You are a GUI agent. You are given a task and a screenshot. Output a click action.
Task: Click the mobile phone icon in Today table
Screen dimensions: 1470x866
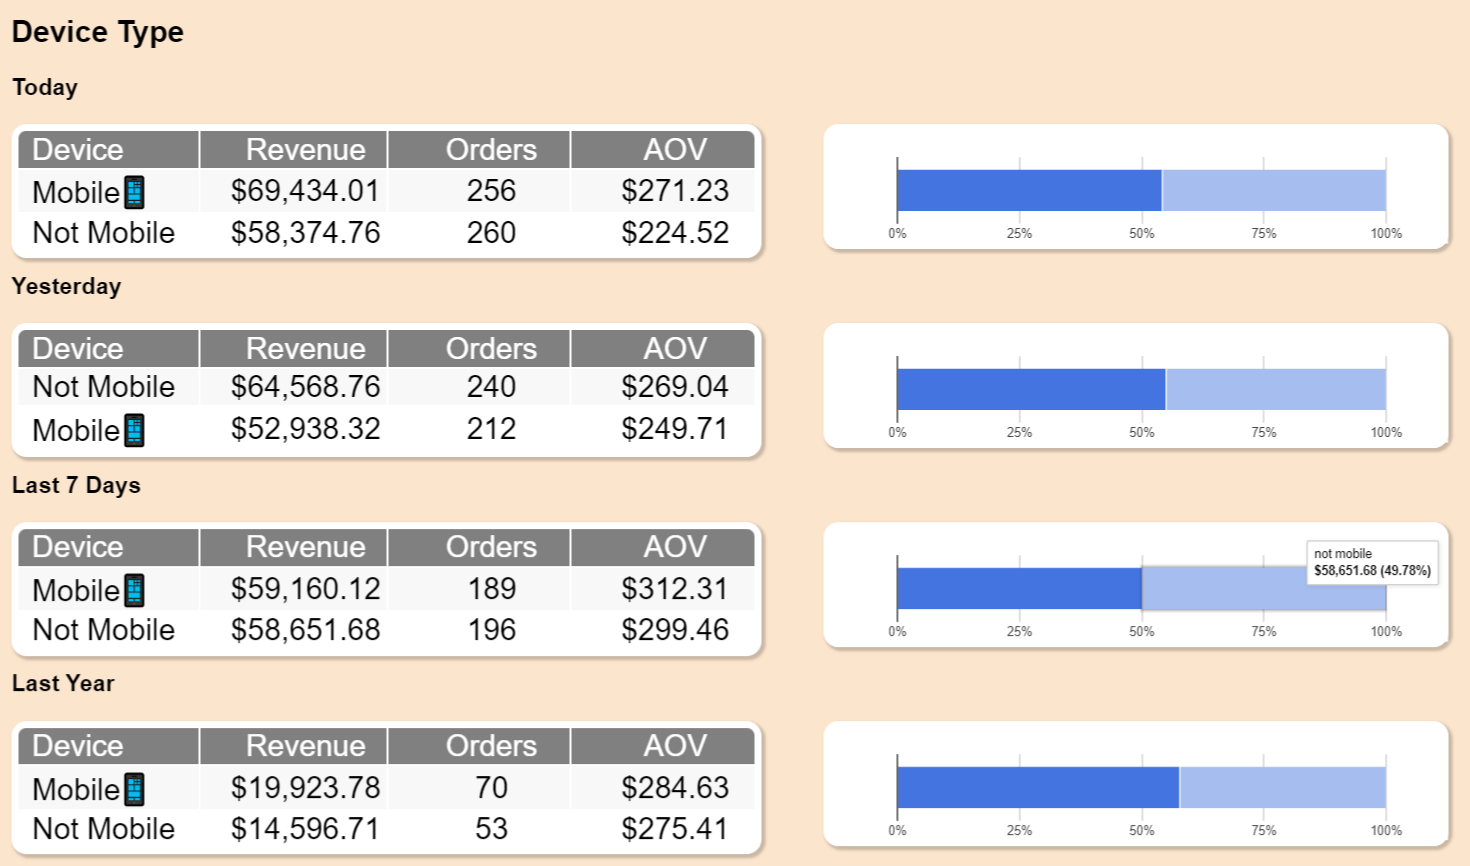[x=134, y=192]
